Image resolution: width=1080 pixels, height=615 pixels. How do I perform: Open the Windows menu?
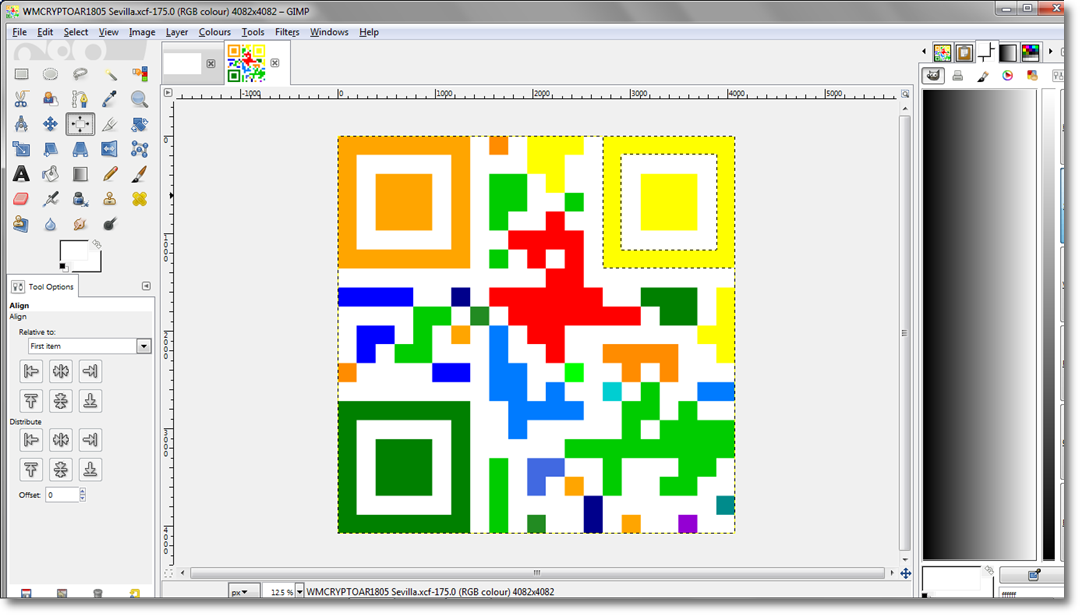coord(329,32)
